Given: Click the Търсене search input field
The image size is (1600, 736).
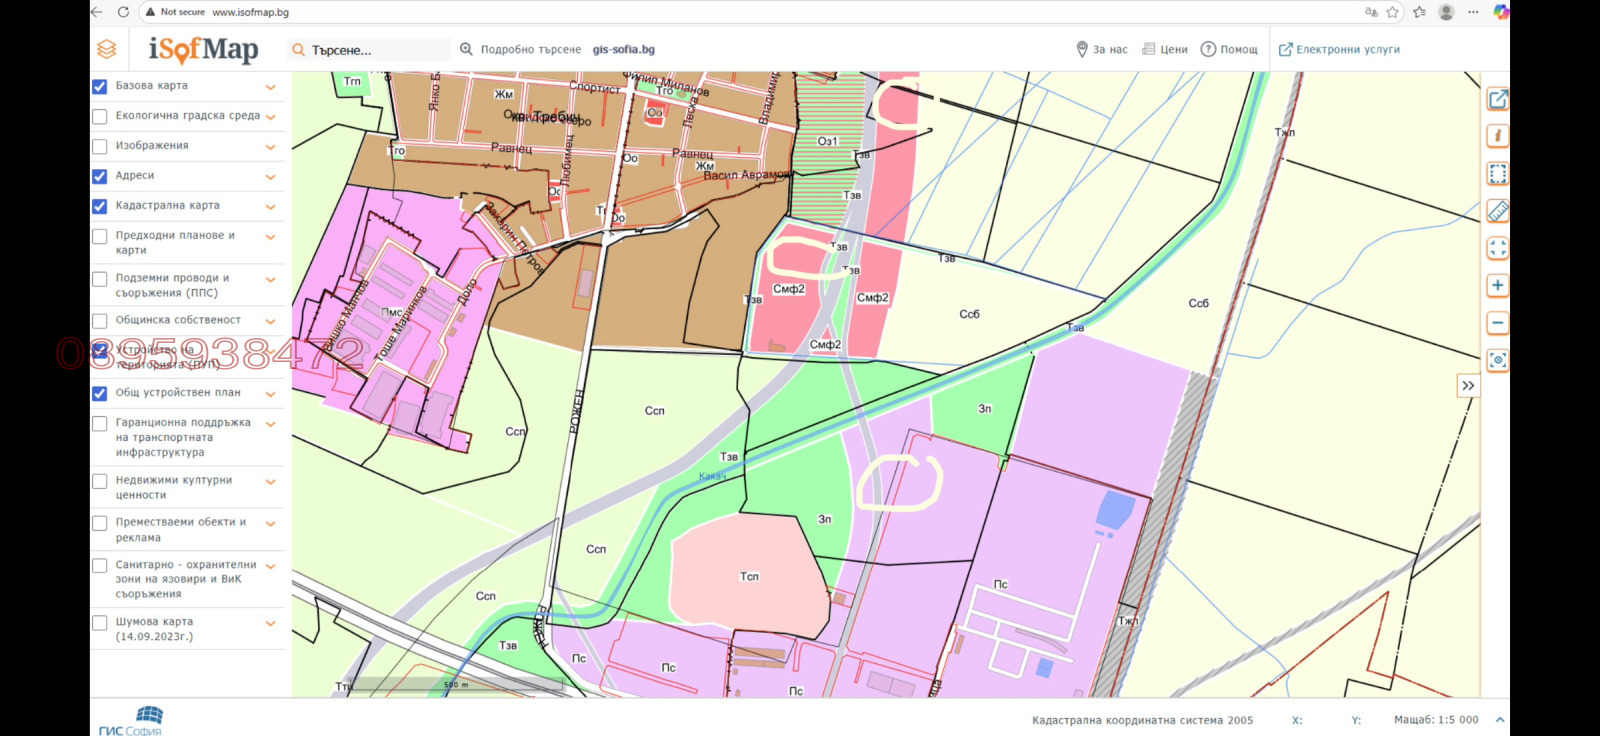Looking at the screenshot, I should click(x=375, y=50).
